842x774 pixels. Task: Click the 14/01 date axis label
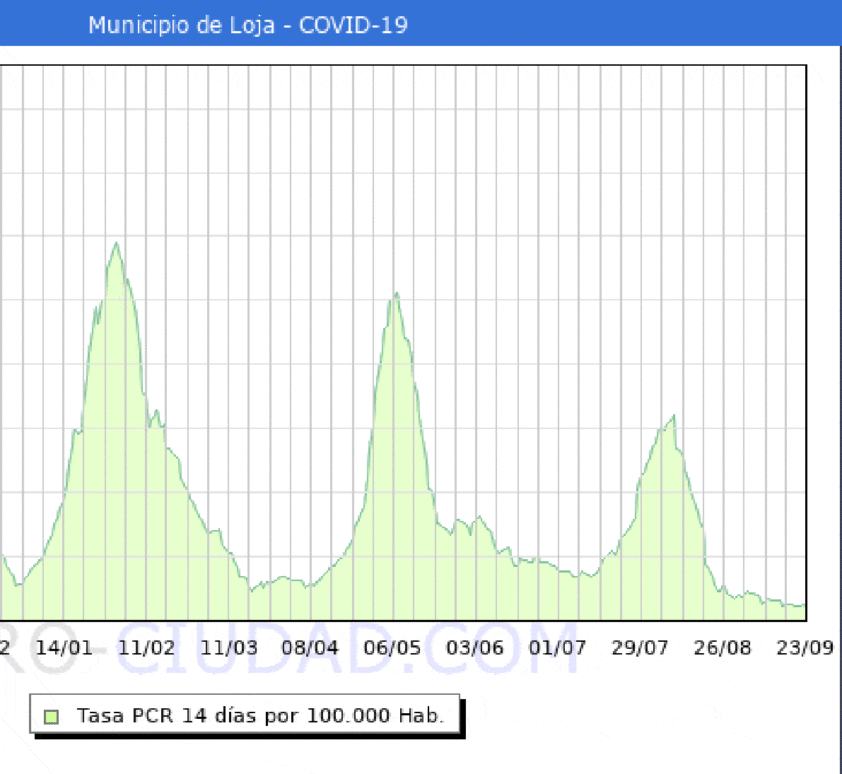coord(64,647)
